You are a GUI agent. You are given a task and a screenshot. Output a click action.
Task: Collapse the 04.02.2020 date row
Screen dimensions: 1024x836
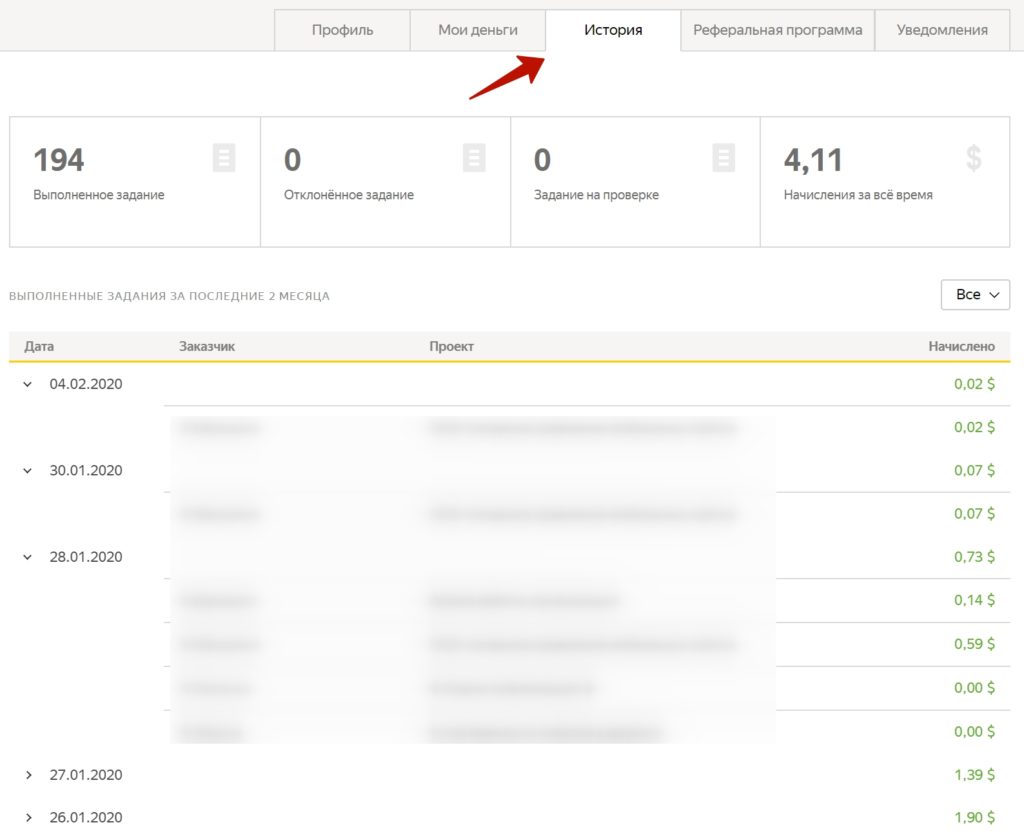click(x=28, y=384)
